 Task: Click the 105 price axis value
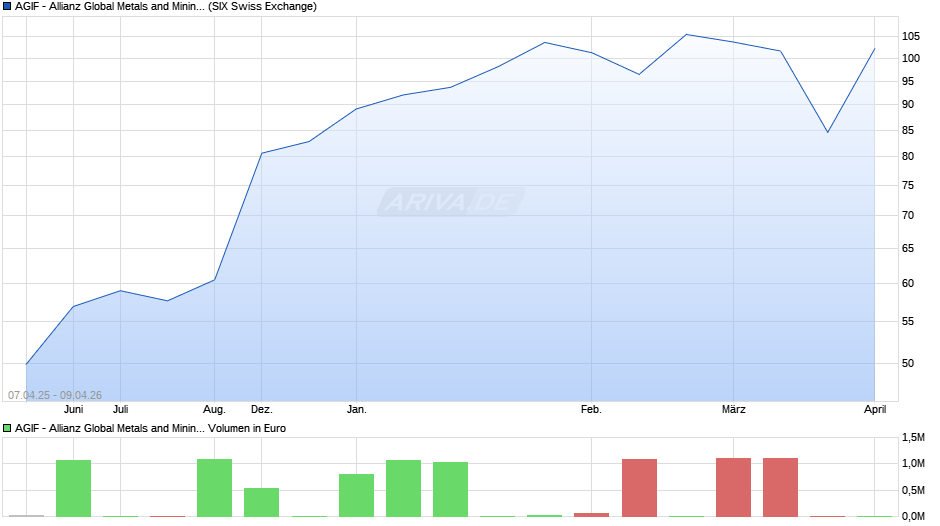click(x=911, y=37)
